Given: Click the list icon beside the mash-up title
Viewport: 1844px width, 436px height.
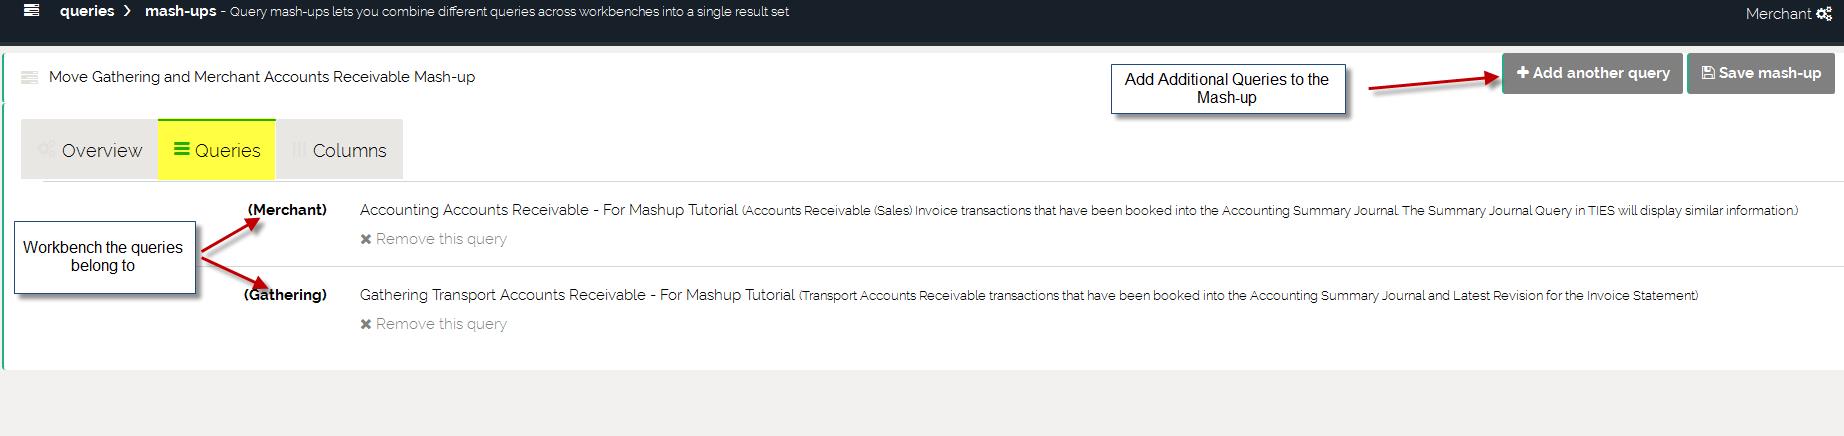Looking at the screenshot, I should click(x=29, y=78).
